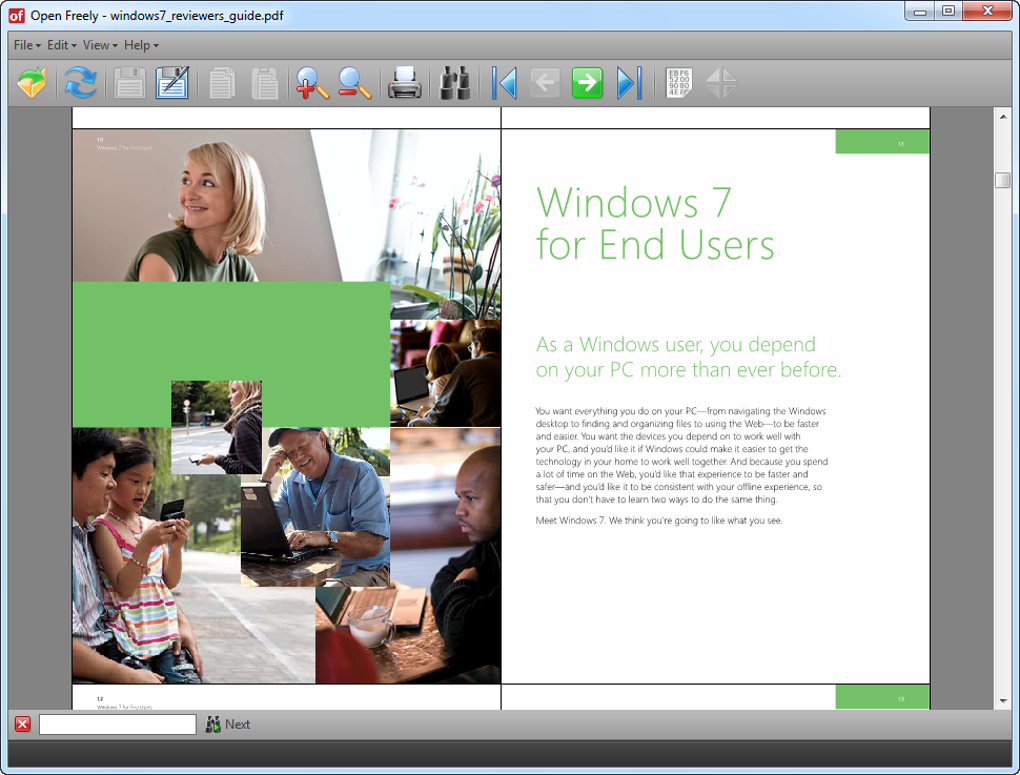Zoom in with the red plus magnifier
The width and height of the screenshot is (1020, 775).
point(312,83)
